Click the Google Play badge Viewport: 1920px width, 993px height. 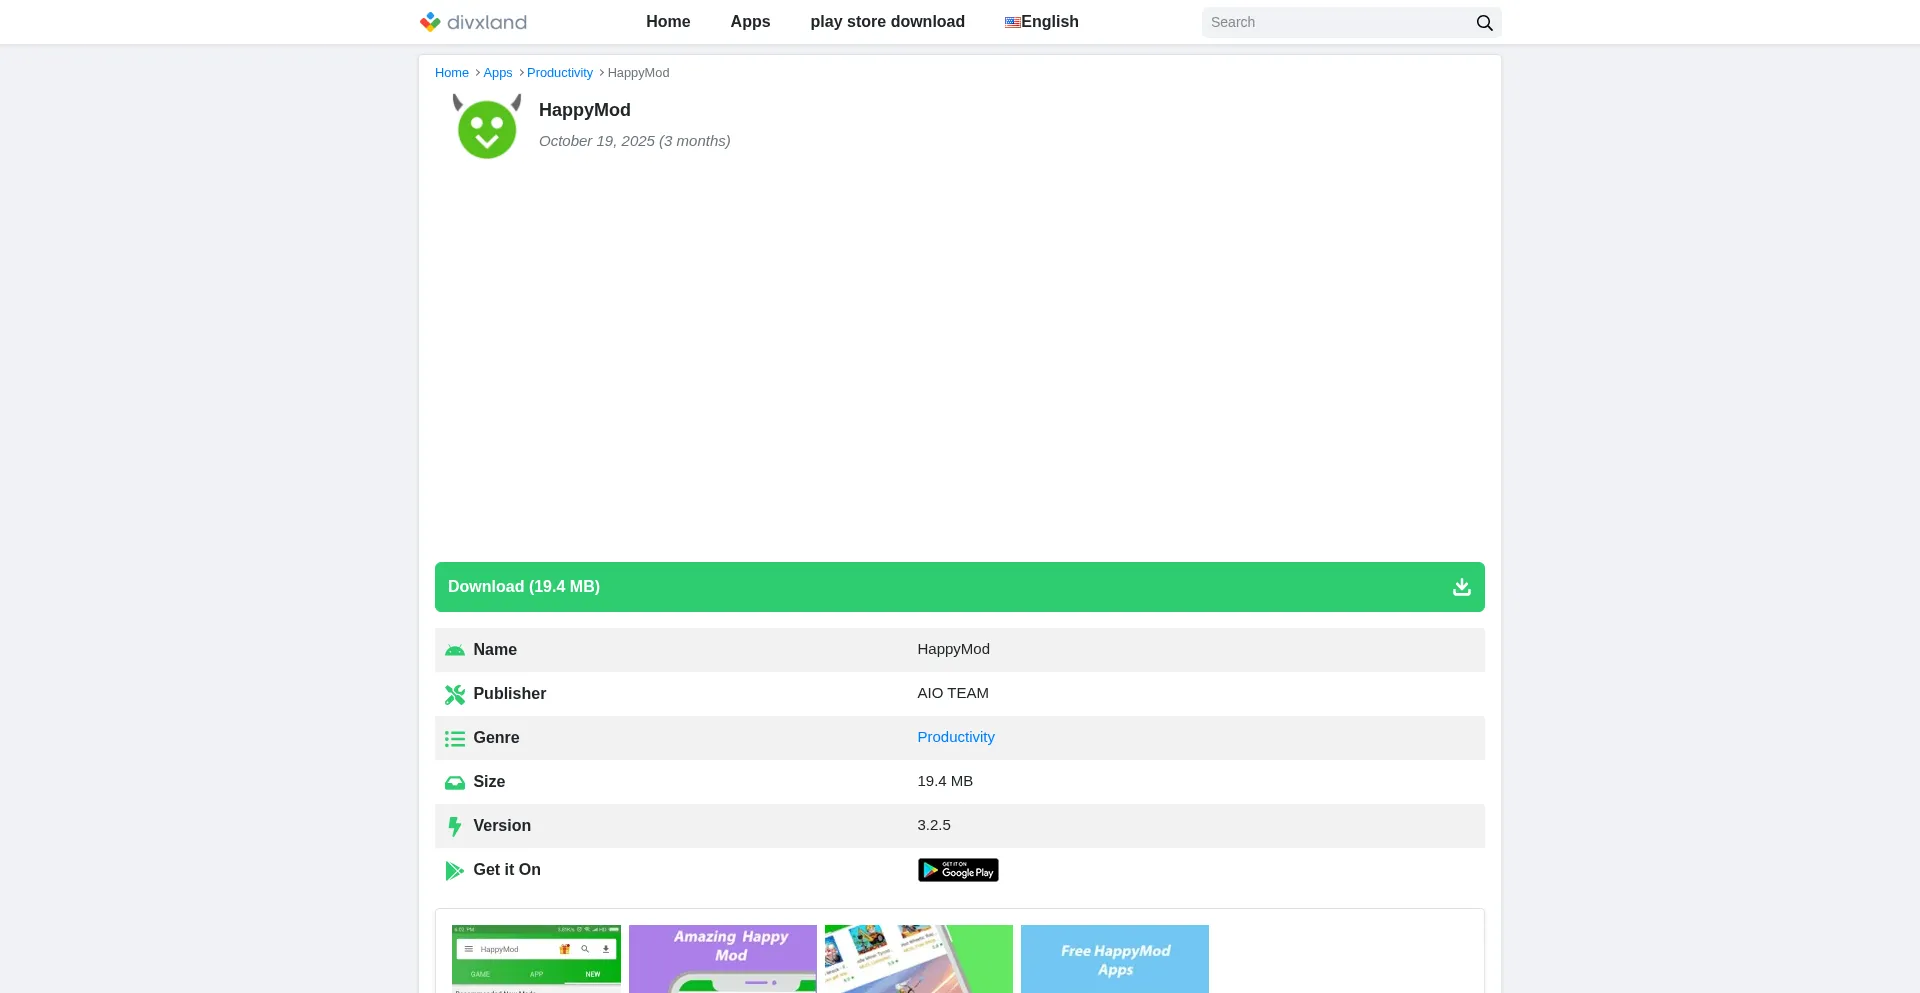click(x=957, y=870)
